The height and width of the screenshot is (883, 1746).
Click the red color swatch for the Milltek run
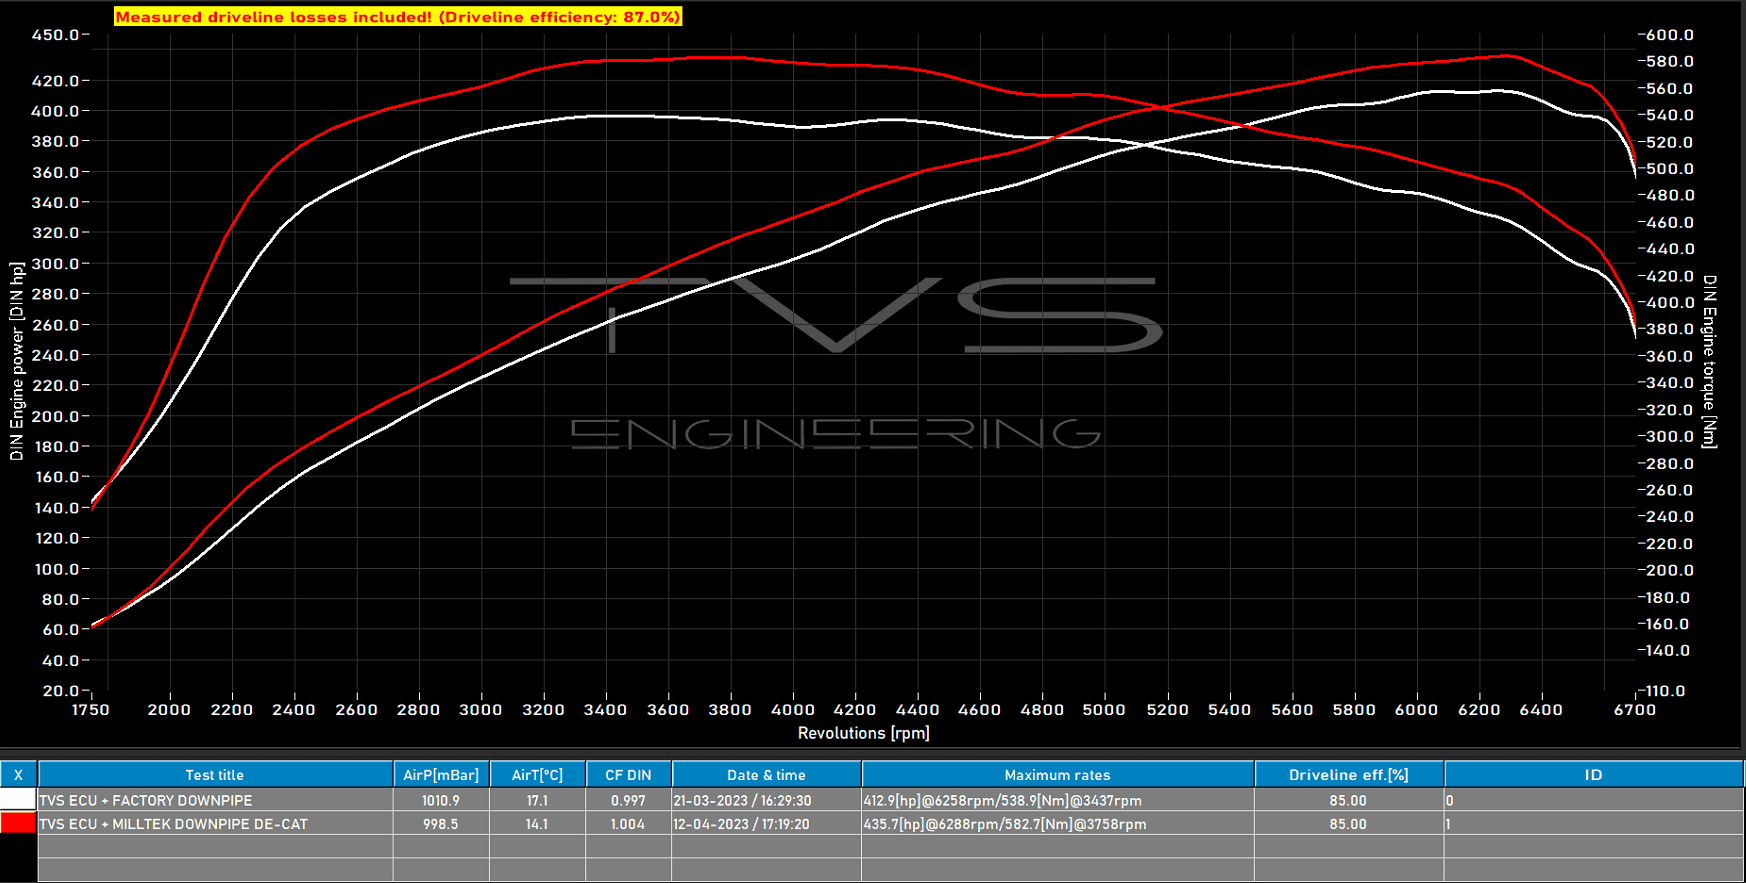point(18,824)
